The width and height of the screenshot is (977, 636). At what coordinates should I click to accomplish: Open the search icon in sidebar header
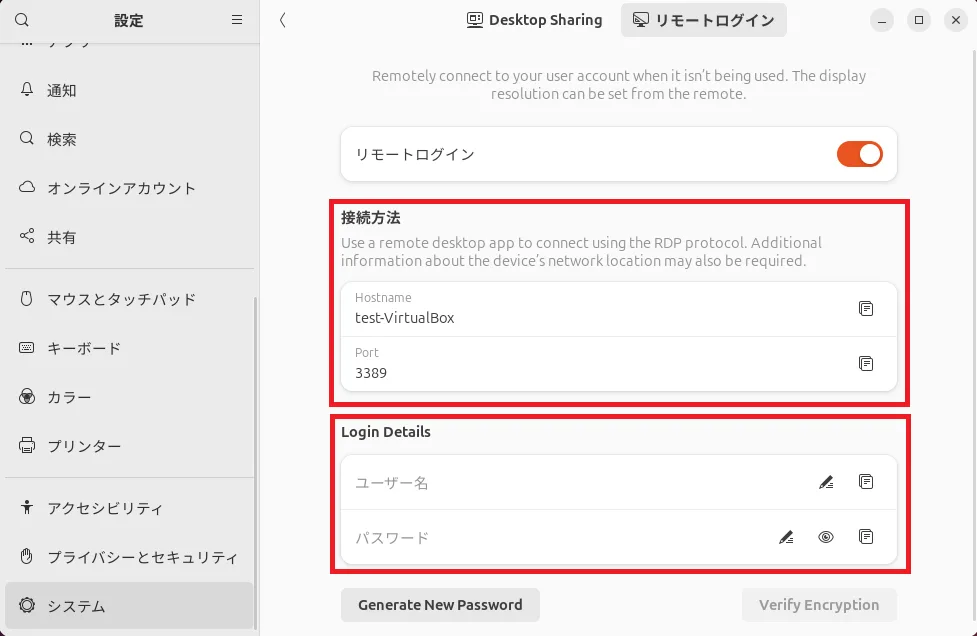coord(23,20)
